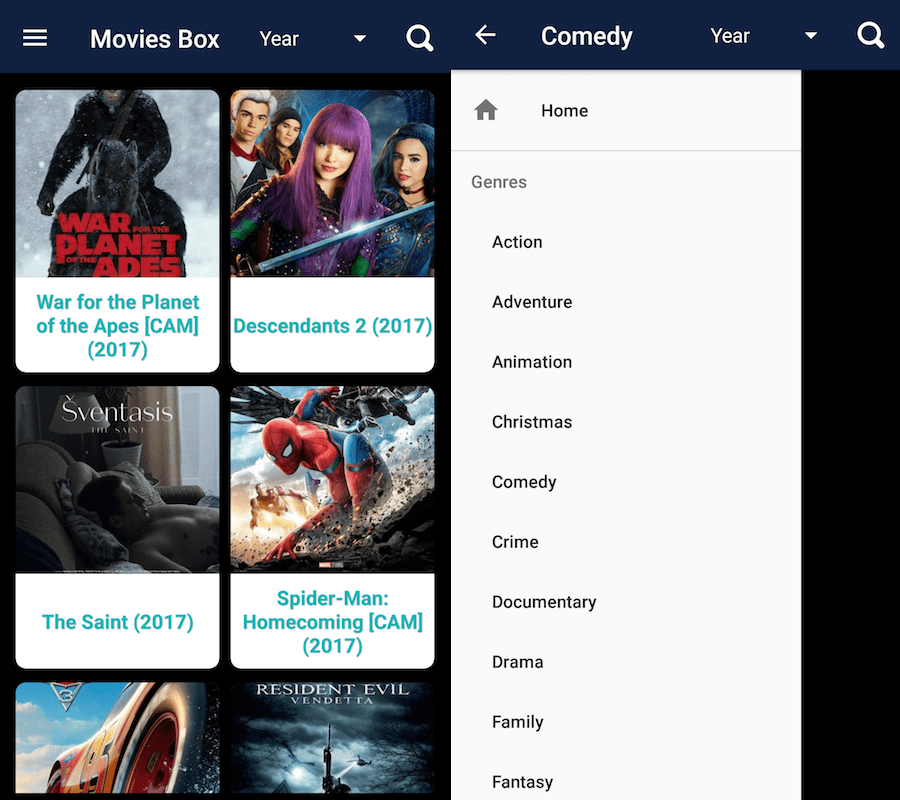This screenshot has height=800, width=900.
Task: Click the Genres section heading
Action: [x=499, y=182]
